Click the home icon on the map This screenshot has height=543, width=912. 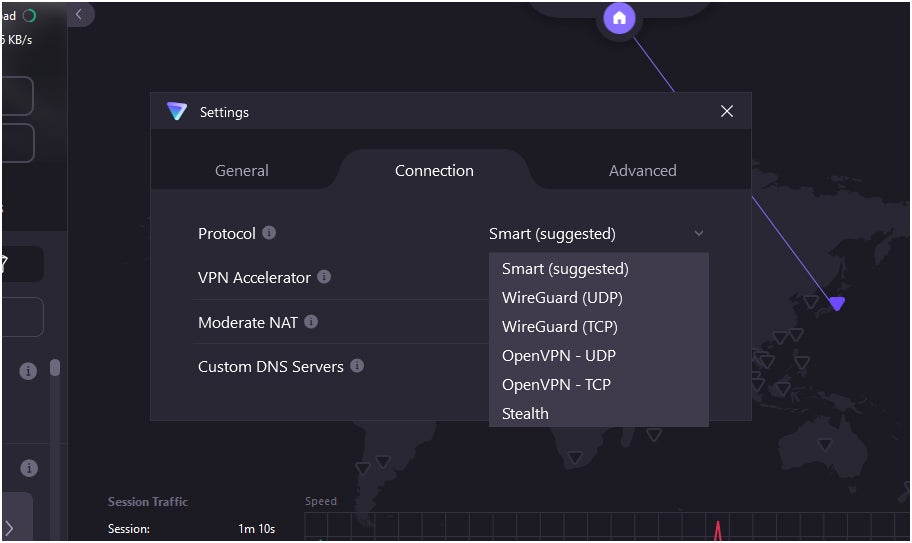pos(619,18)
